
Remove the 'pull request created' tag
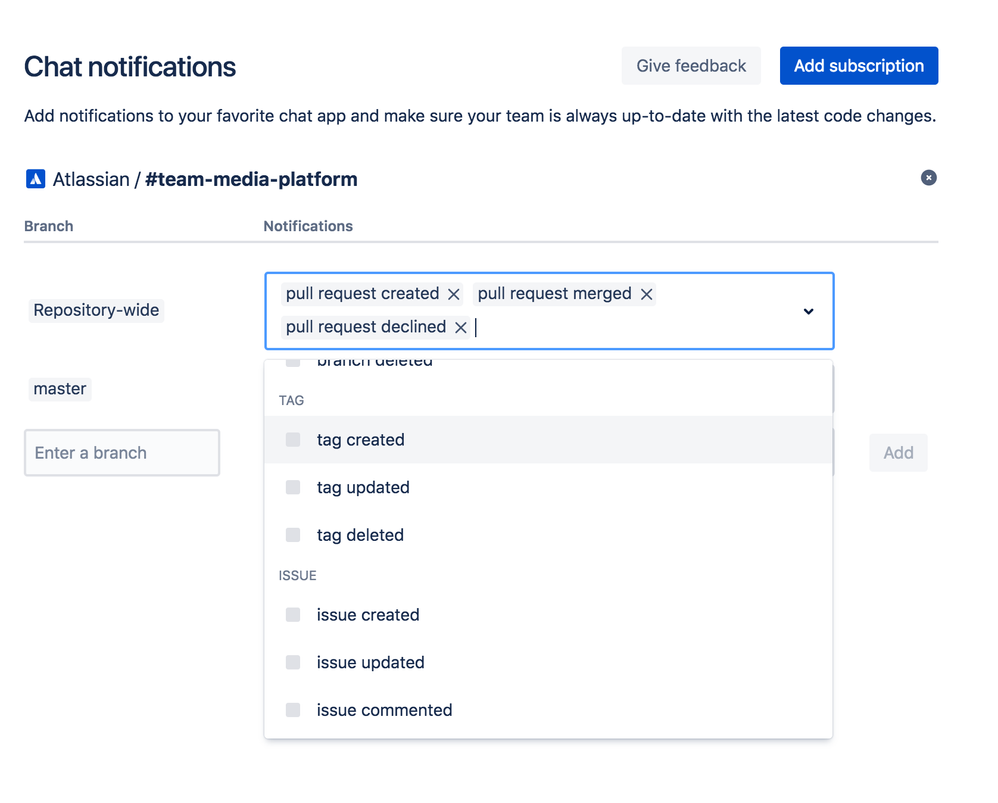454,294
